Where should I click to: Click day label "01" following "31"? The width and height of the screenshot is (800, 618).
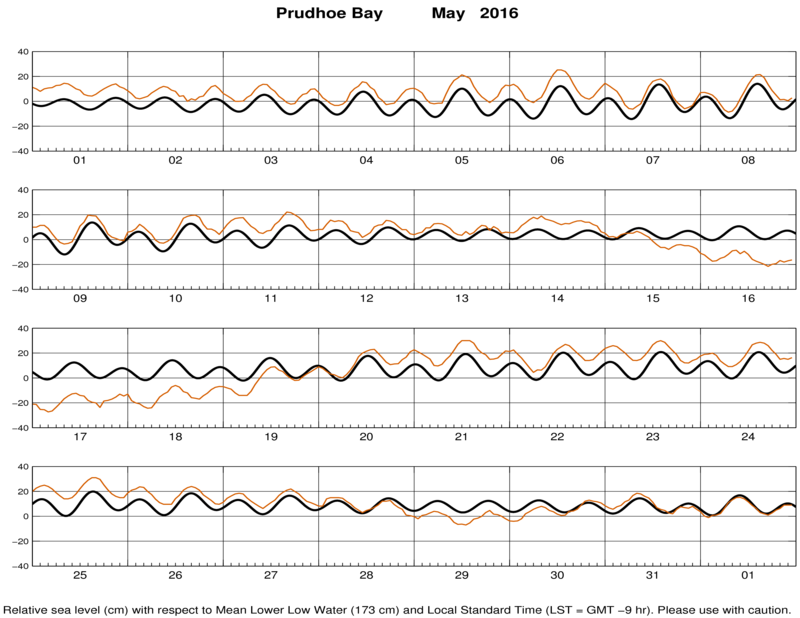(x=748, y=575)
